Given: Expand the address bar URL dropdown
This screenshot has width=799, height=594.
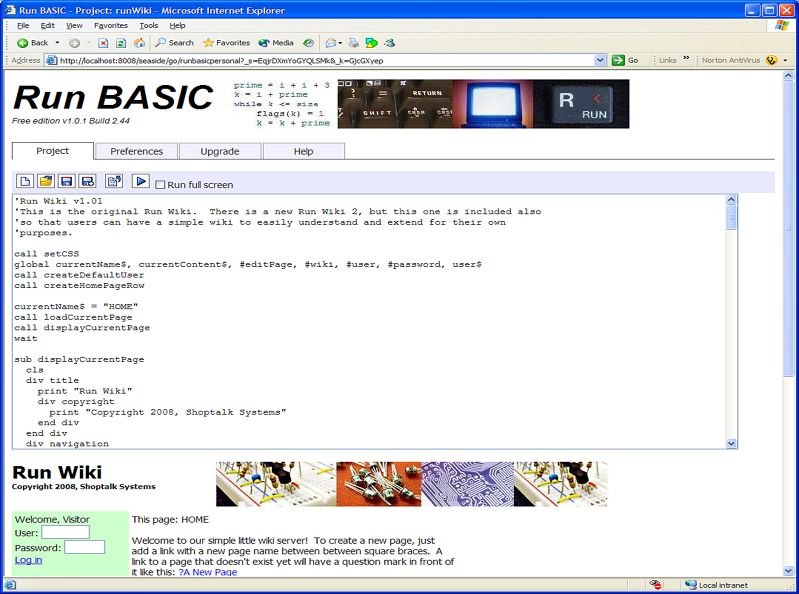Looking at the screenshot, I should [x=600, y=60].
